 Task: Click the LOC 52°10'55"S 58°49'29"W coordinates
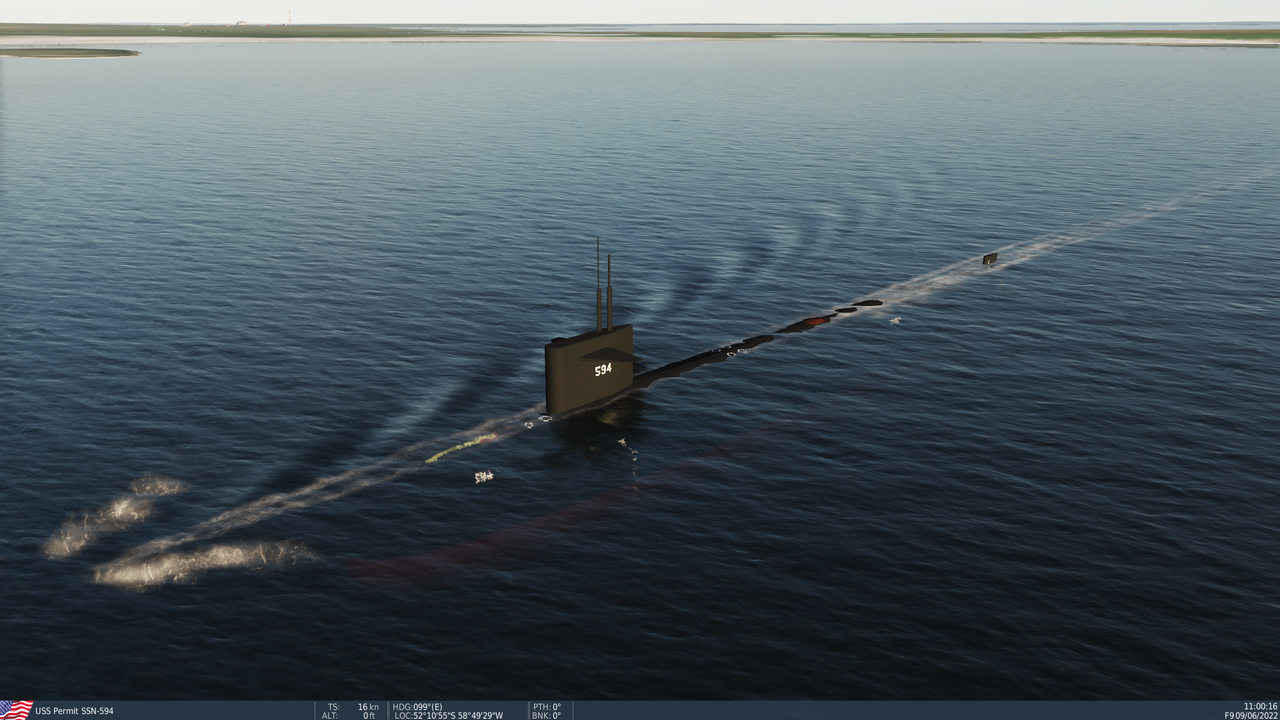click(448, 715)
